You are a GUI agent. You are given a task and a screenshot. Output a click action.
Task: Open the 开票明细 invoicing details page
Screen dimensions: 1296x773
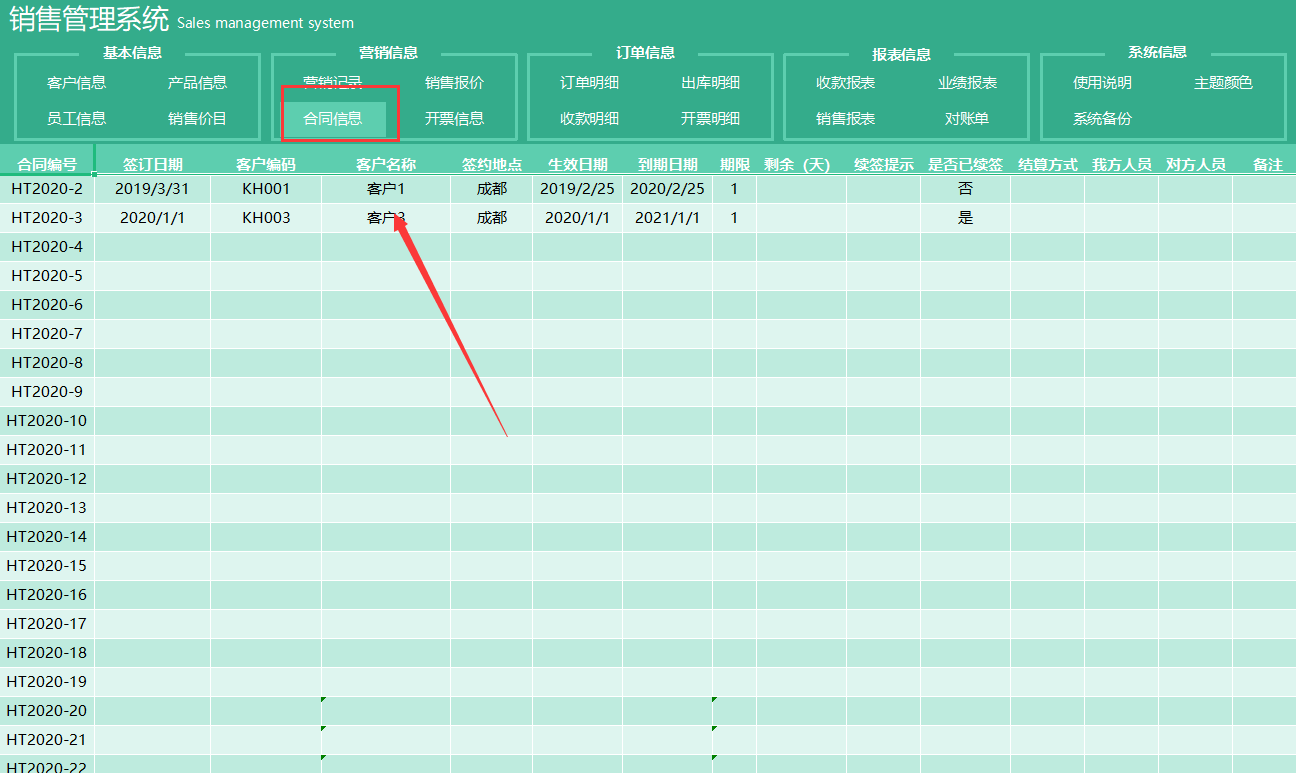click(x=709, y=117)
